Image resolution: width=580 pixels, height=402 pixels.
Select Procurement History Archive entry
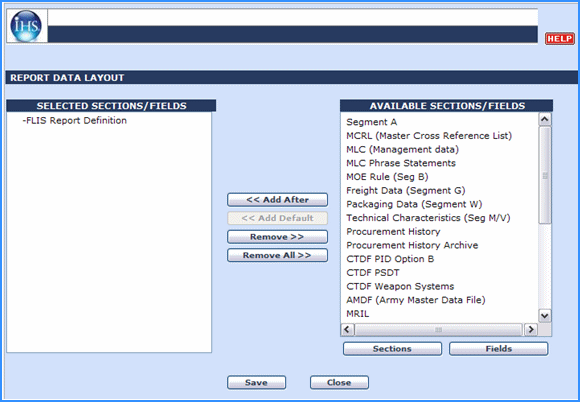(412, 245)
